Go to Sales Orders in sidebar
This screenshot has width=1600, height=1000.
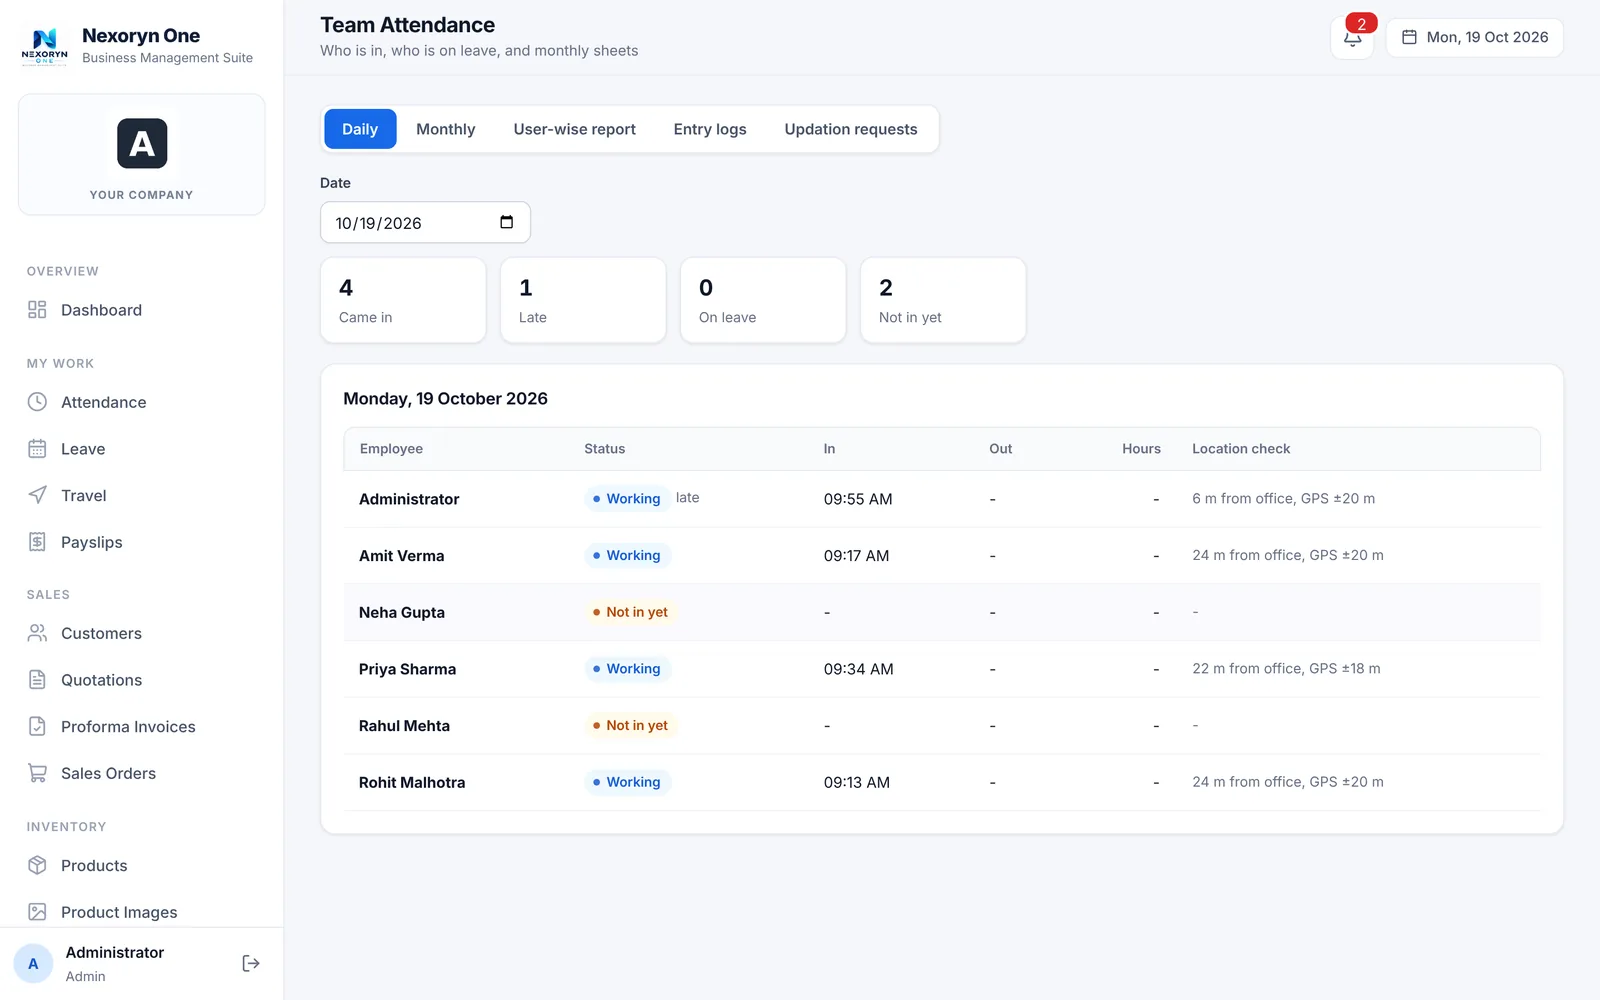pos(142,773)
